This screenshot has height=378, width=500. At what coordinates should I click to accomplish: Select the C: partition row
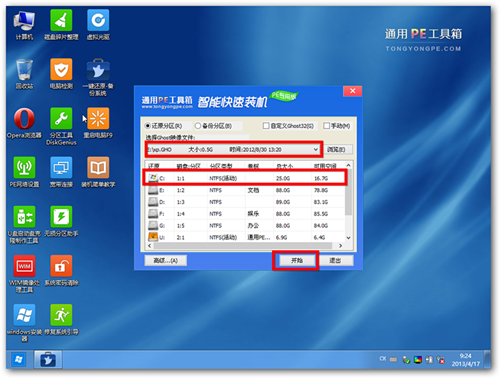[245, 178]
